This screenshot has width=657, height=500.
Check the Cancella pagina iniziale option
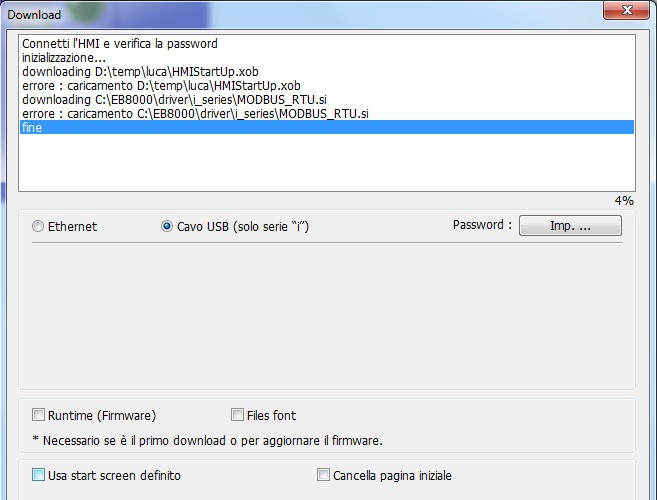pos(323,475)
